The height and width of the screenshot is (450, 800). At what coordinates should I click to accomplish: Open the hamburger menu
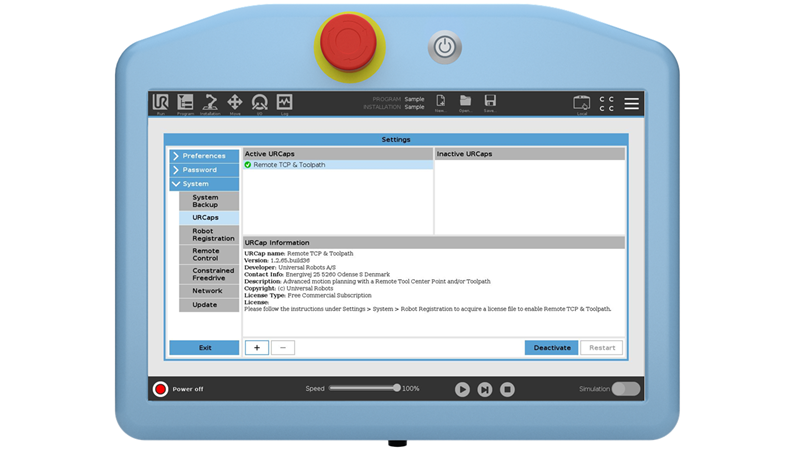pos(632,104)
